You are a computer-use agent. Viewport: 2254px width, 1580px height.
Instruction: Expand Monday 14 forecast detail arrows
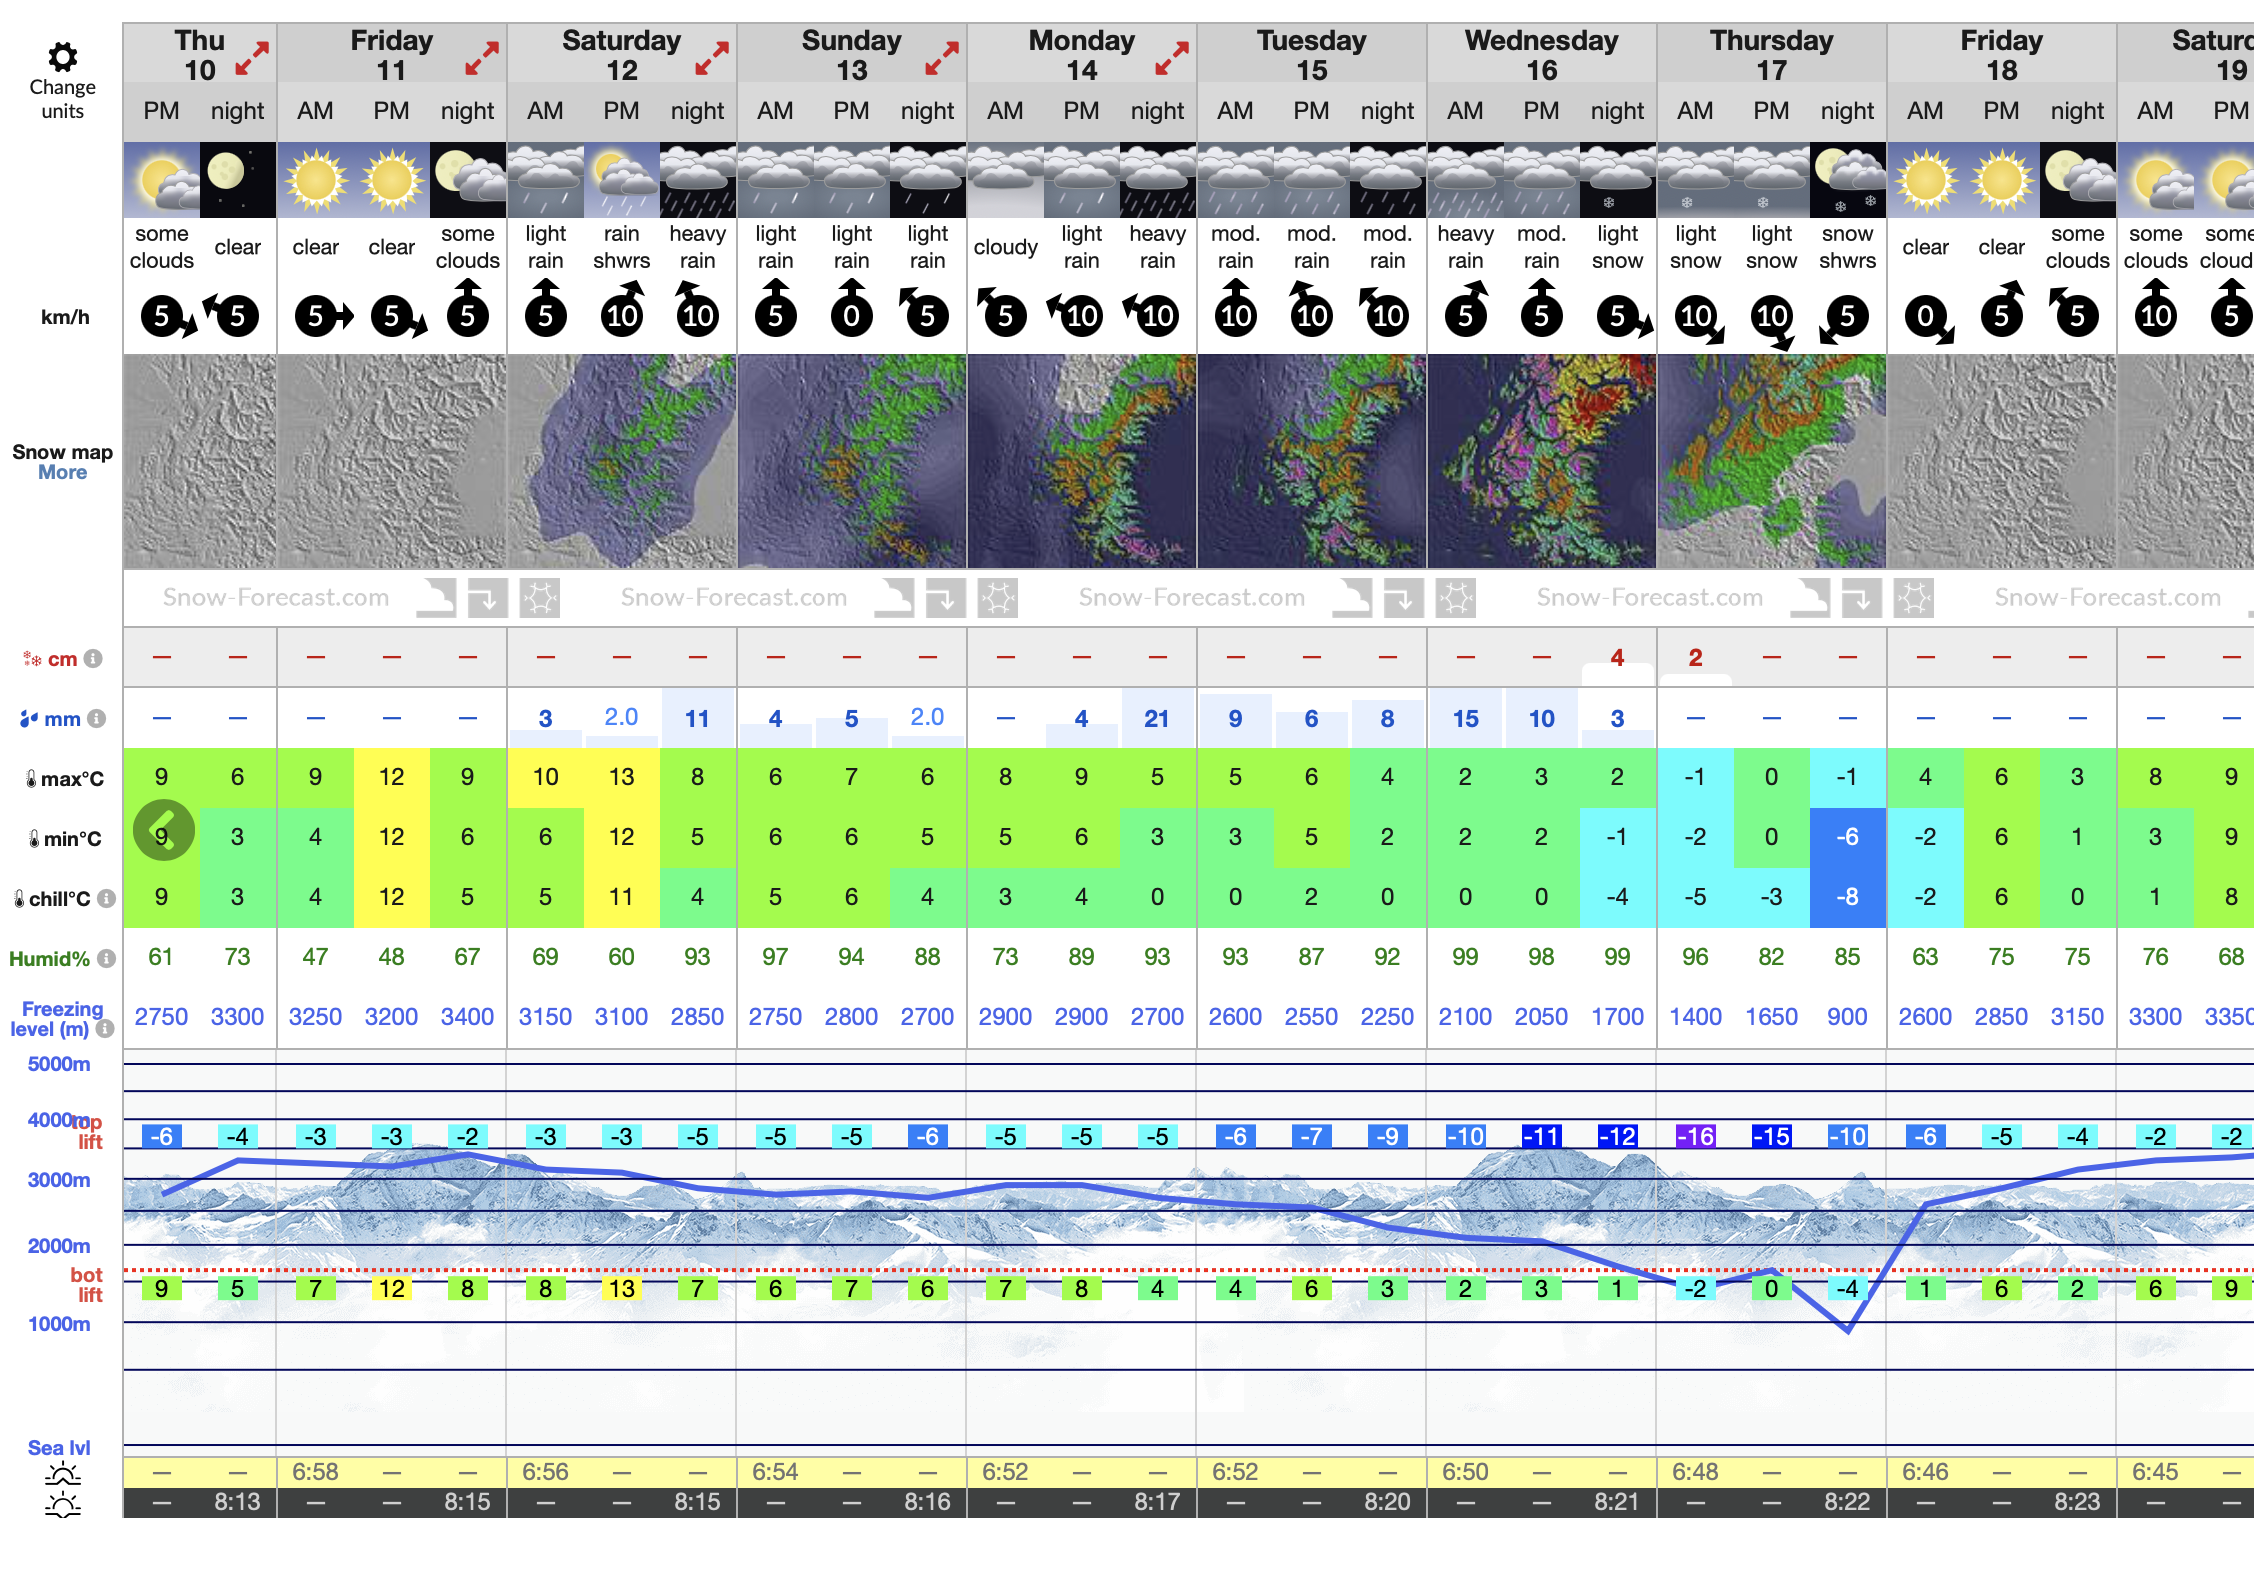pyautogui.click(x=1172, y=58)
